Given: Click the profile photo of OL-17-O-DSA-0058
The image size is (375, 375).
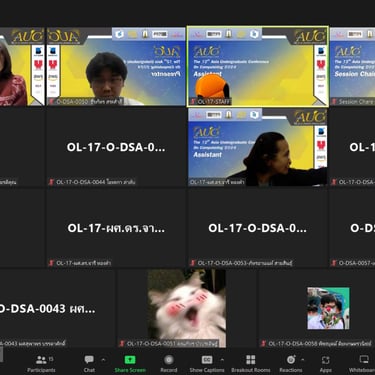Looking at the screenshot, I should click(328, 308).
